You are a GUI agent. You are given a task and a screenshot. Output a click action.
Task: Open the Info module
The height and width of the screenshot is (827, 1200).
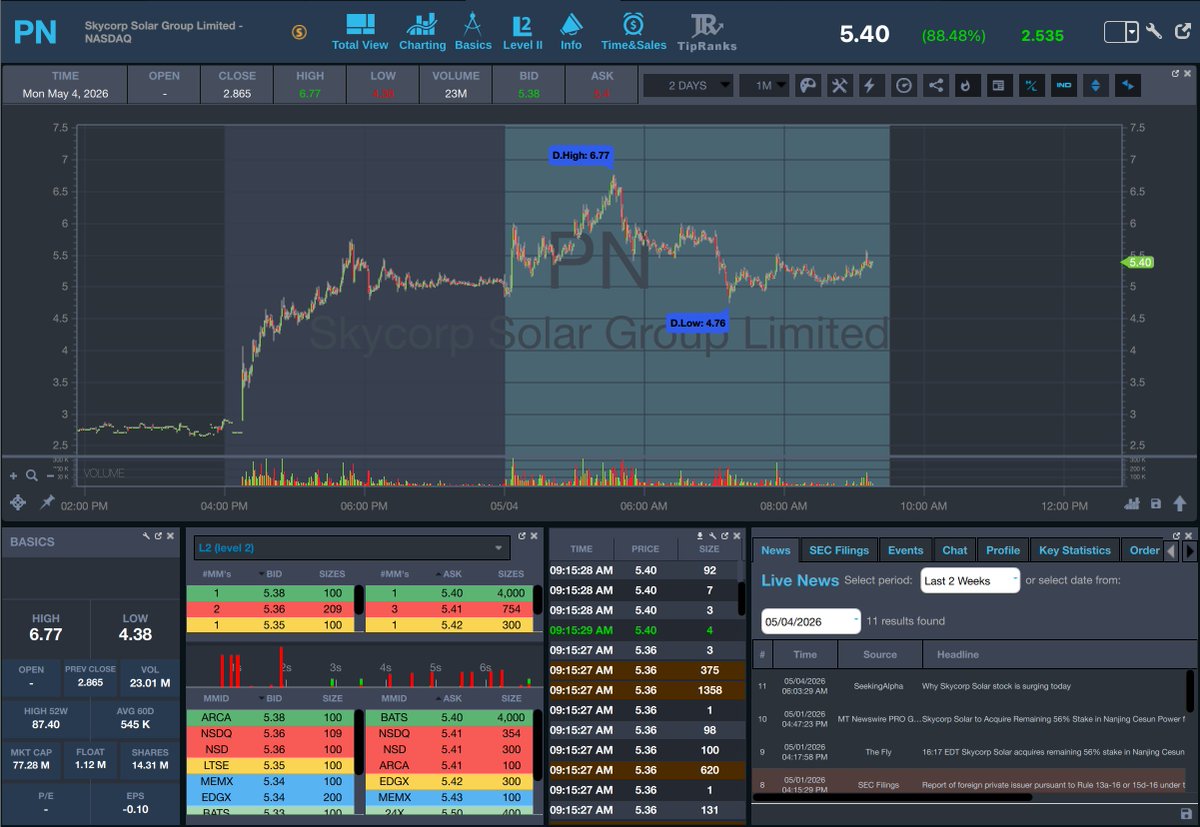pos(571,31)
